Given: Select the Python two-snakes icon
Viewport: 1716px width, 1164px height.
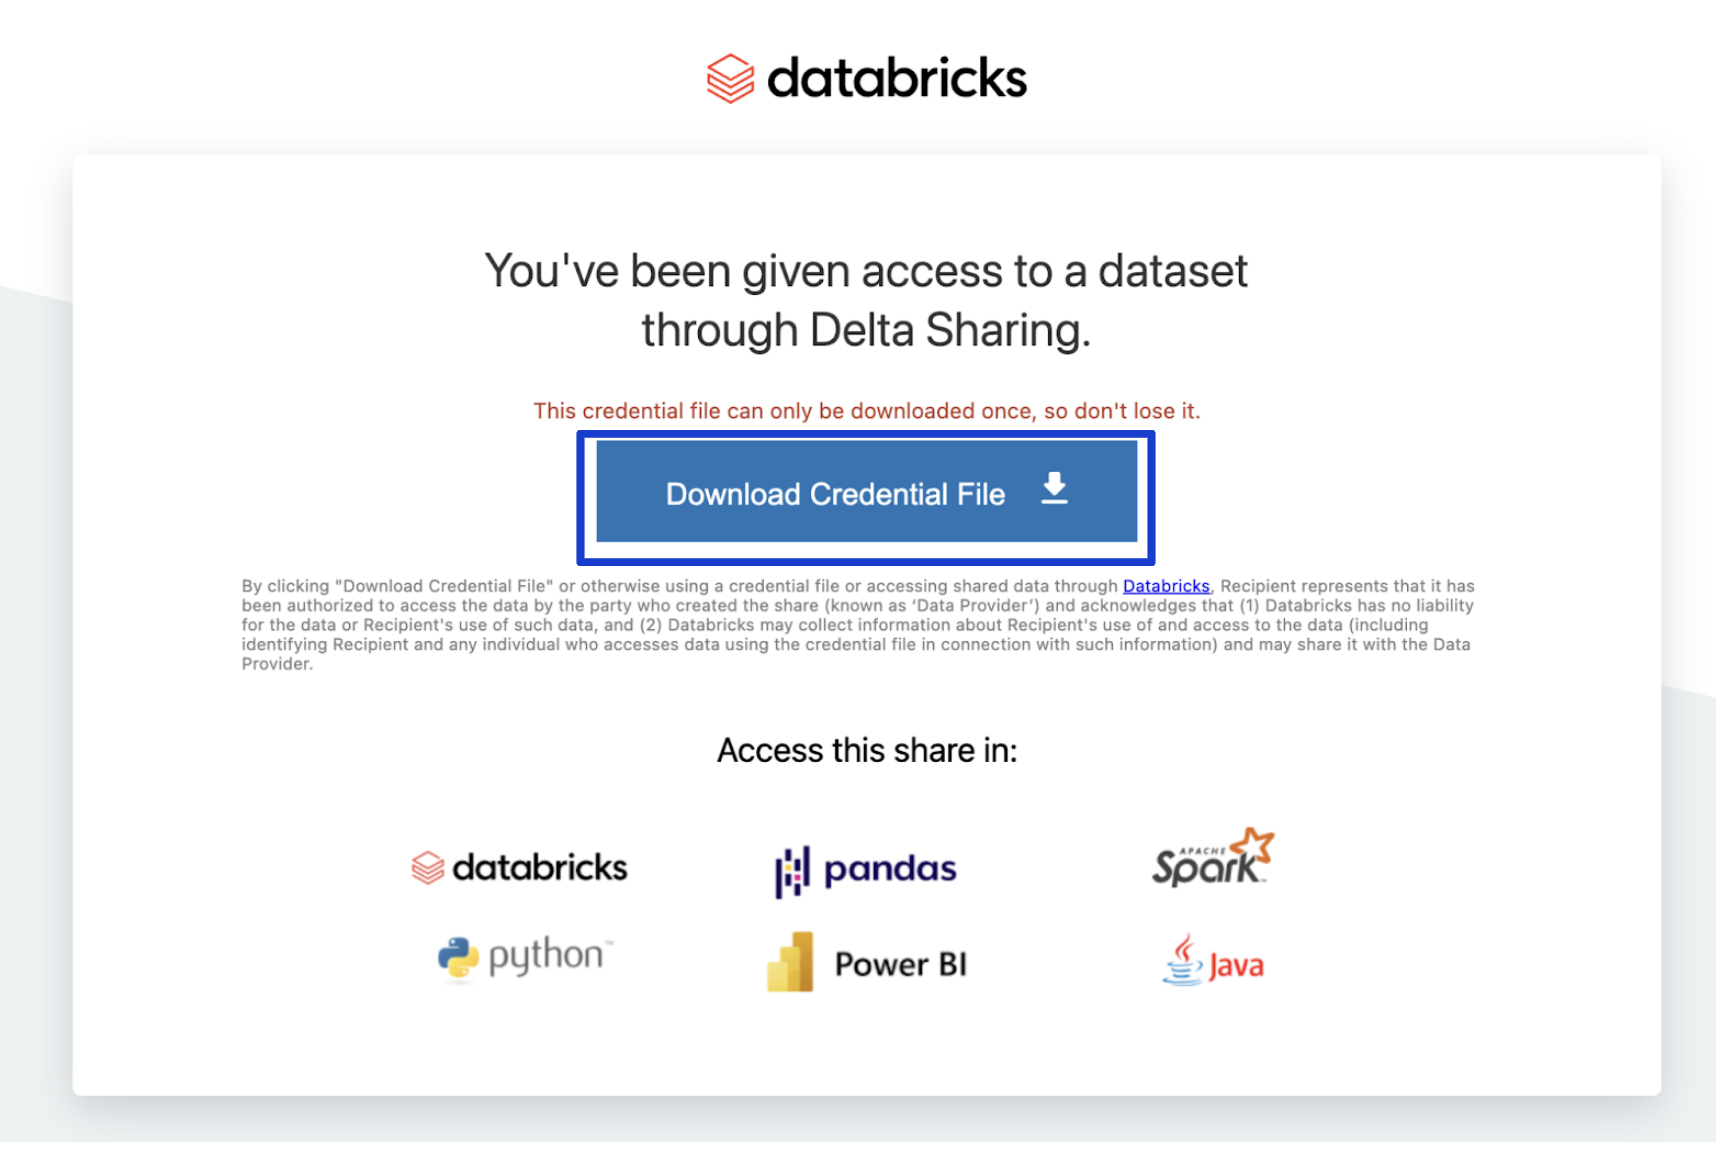Looking at the screenshot, I should [x=458, y=957].
